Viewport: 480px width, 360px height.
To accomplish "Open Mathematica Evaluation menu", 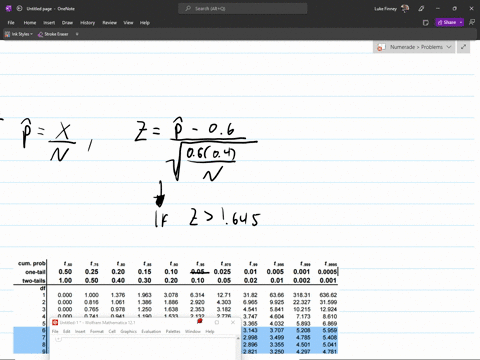I will coord(151,331).
